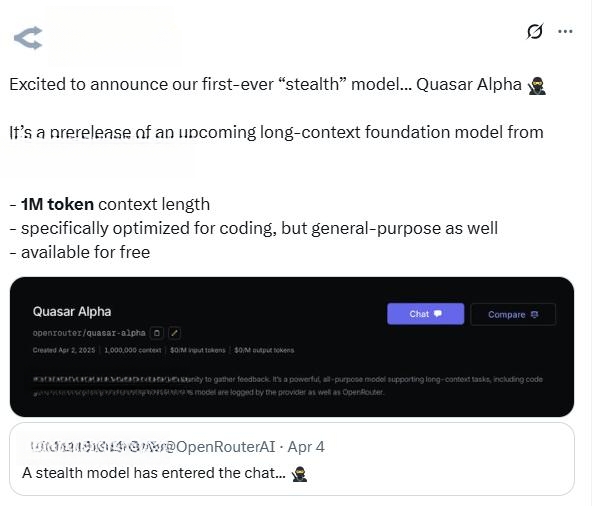Click the pencil edit icon beside model slug
Image resolution: width=594 pixels, height=506 pixels.
click(174, 333)
